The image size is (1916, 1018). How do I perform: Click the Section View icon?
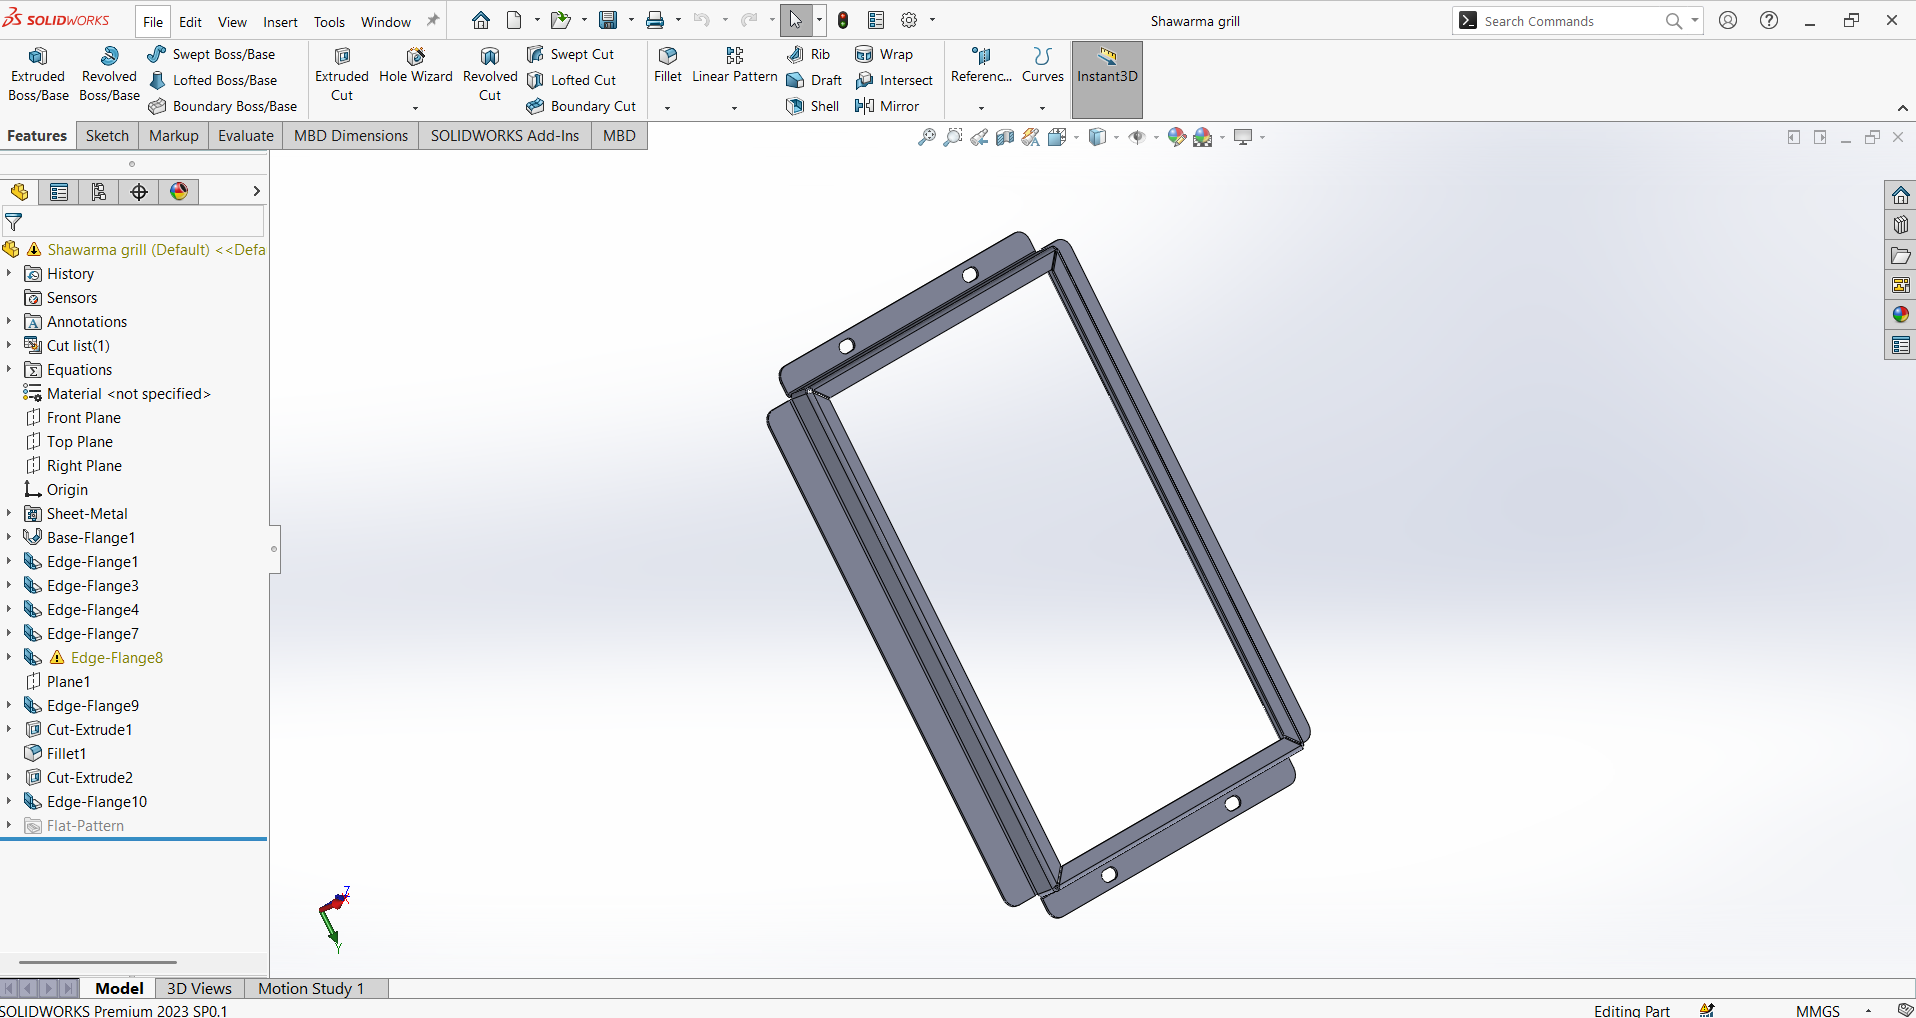(x=1005, y=137)
